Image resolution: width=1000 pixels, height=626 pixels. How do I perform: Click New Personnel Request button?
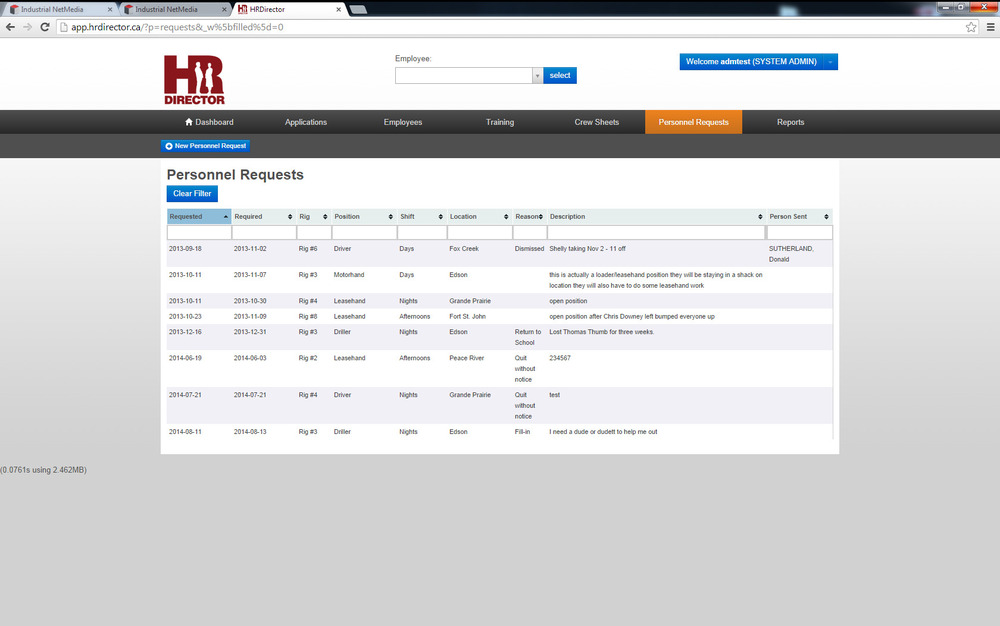point(205,146)
